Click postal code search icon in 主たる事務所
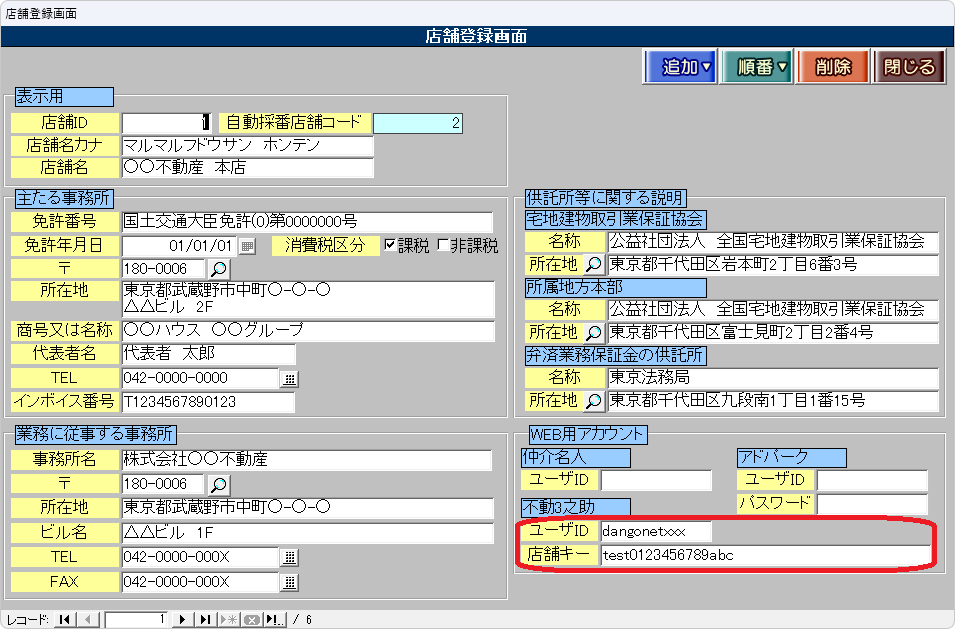This screenshot has height=629, width=955. click(x=218, y=269)
